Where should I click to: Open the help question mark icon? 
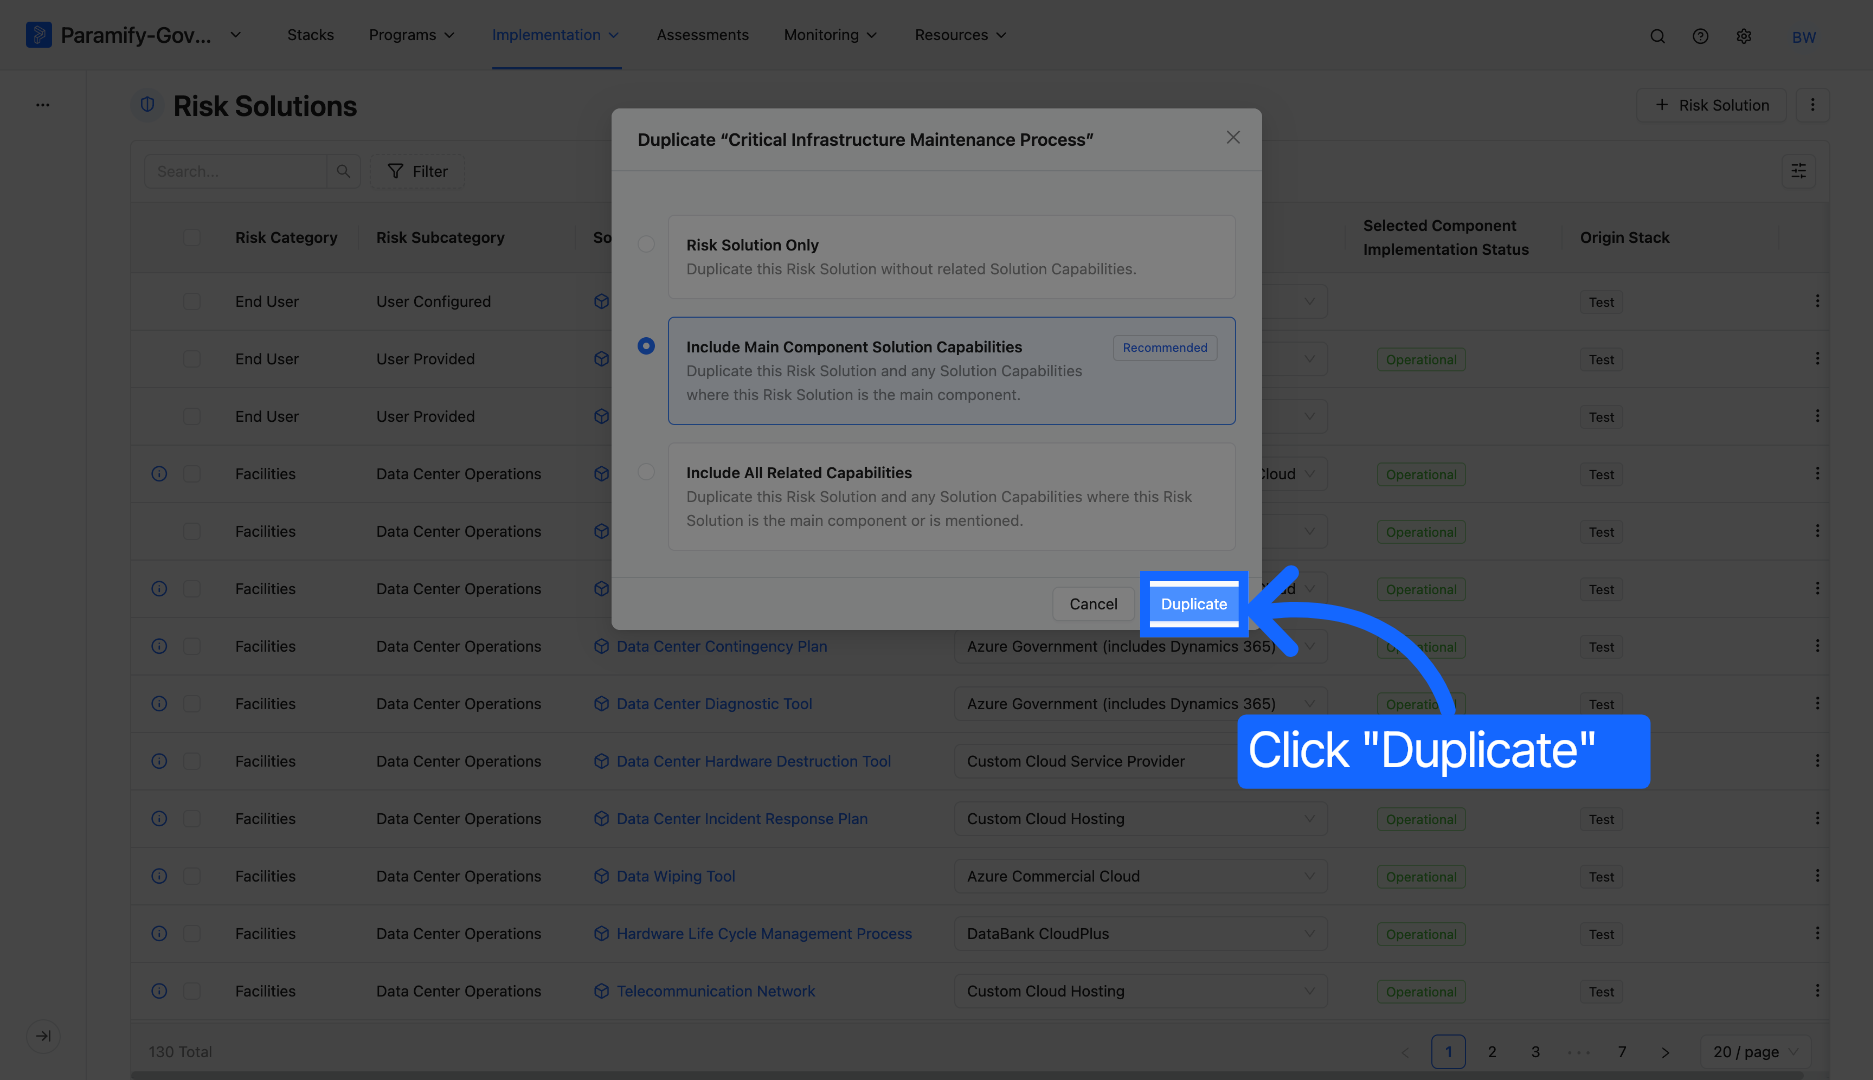(x=1700, y=36)
